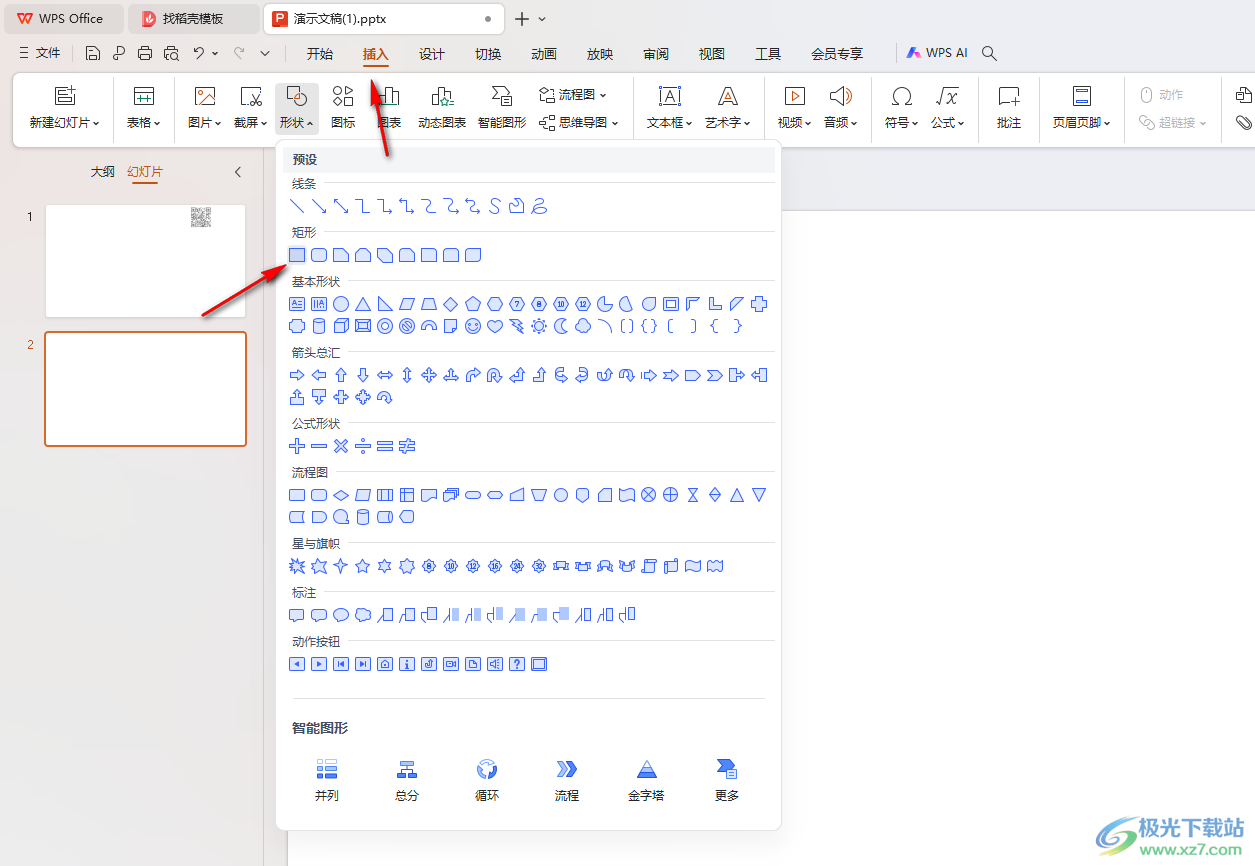Open Smart Graphics (智能图形) tool
Image resolution: width=1255 pixels, height=866 pixels.
click(502, 108)
